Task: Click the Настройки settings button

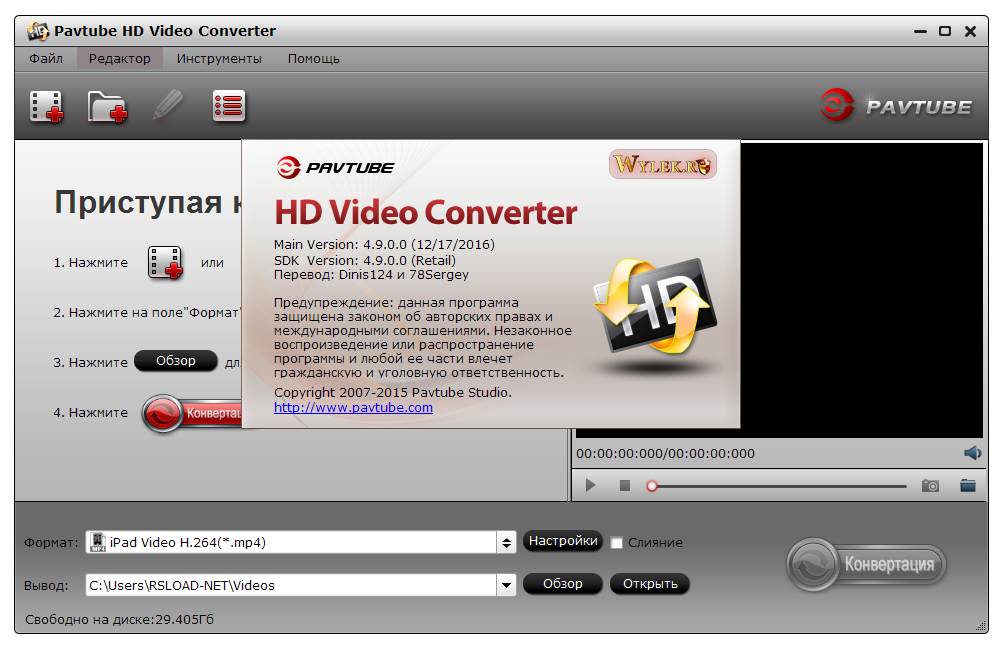Action: point(563,541)
